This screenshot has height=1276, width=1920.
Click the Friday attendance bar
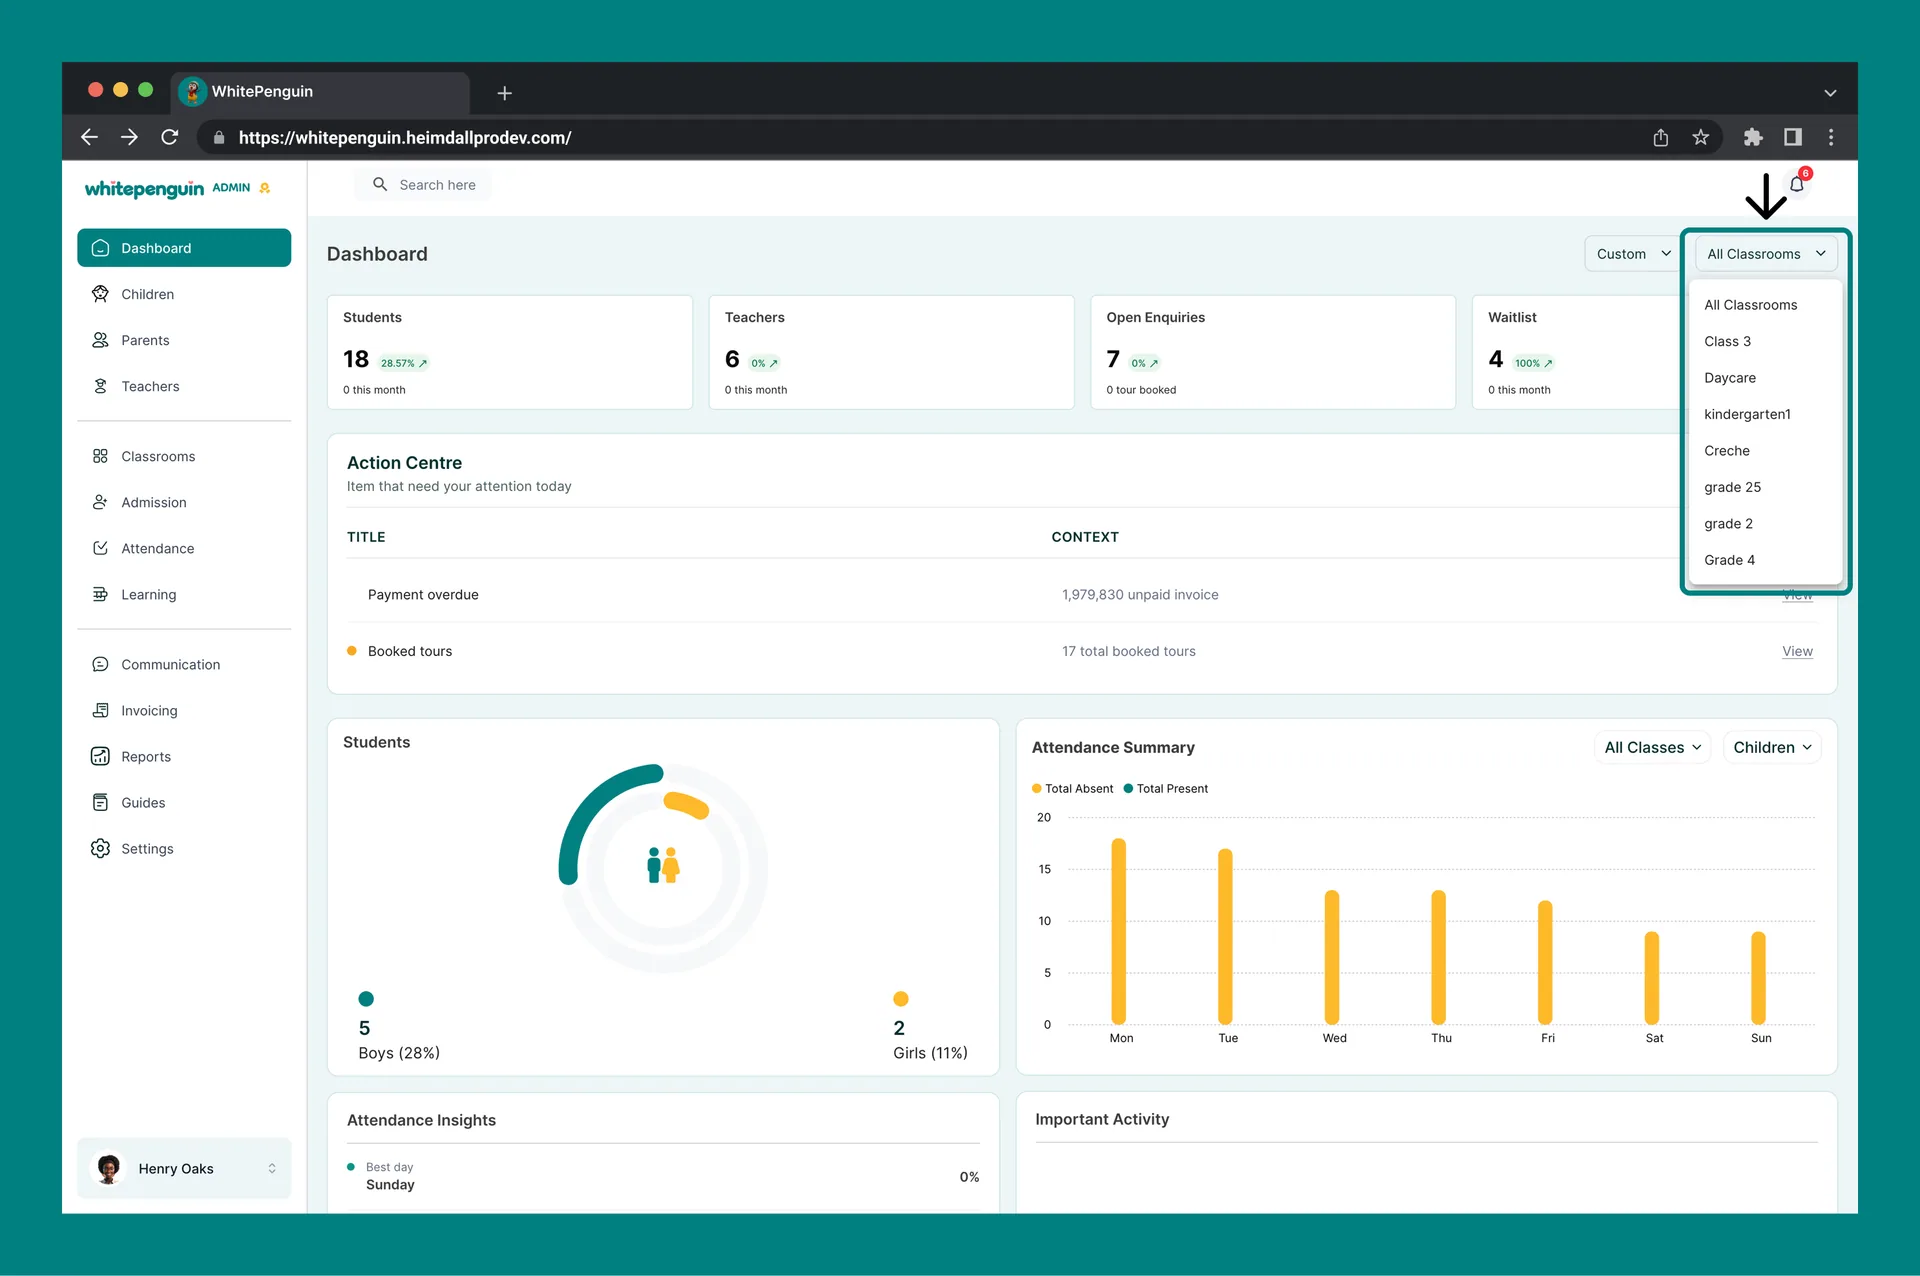click(x=1545, y=962)
